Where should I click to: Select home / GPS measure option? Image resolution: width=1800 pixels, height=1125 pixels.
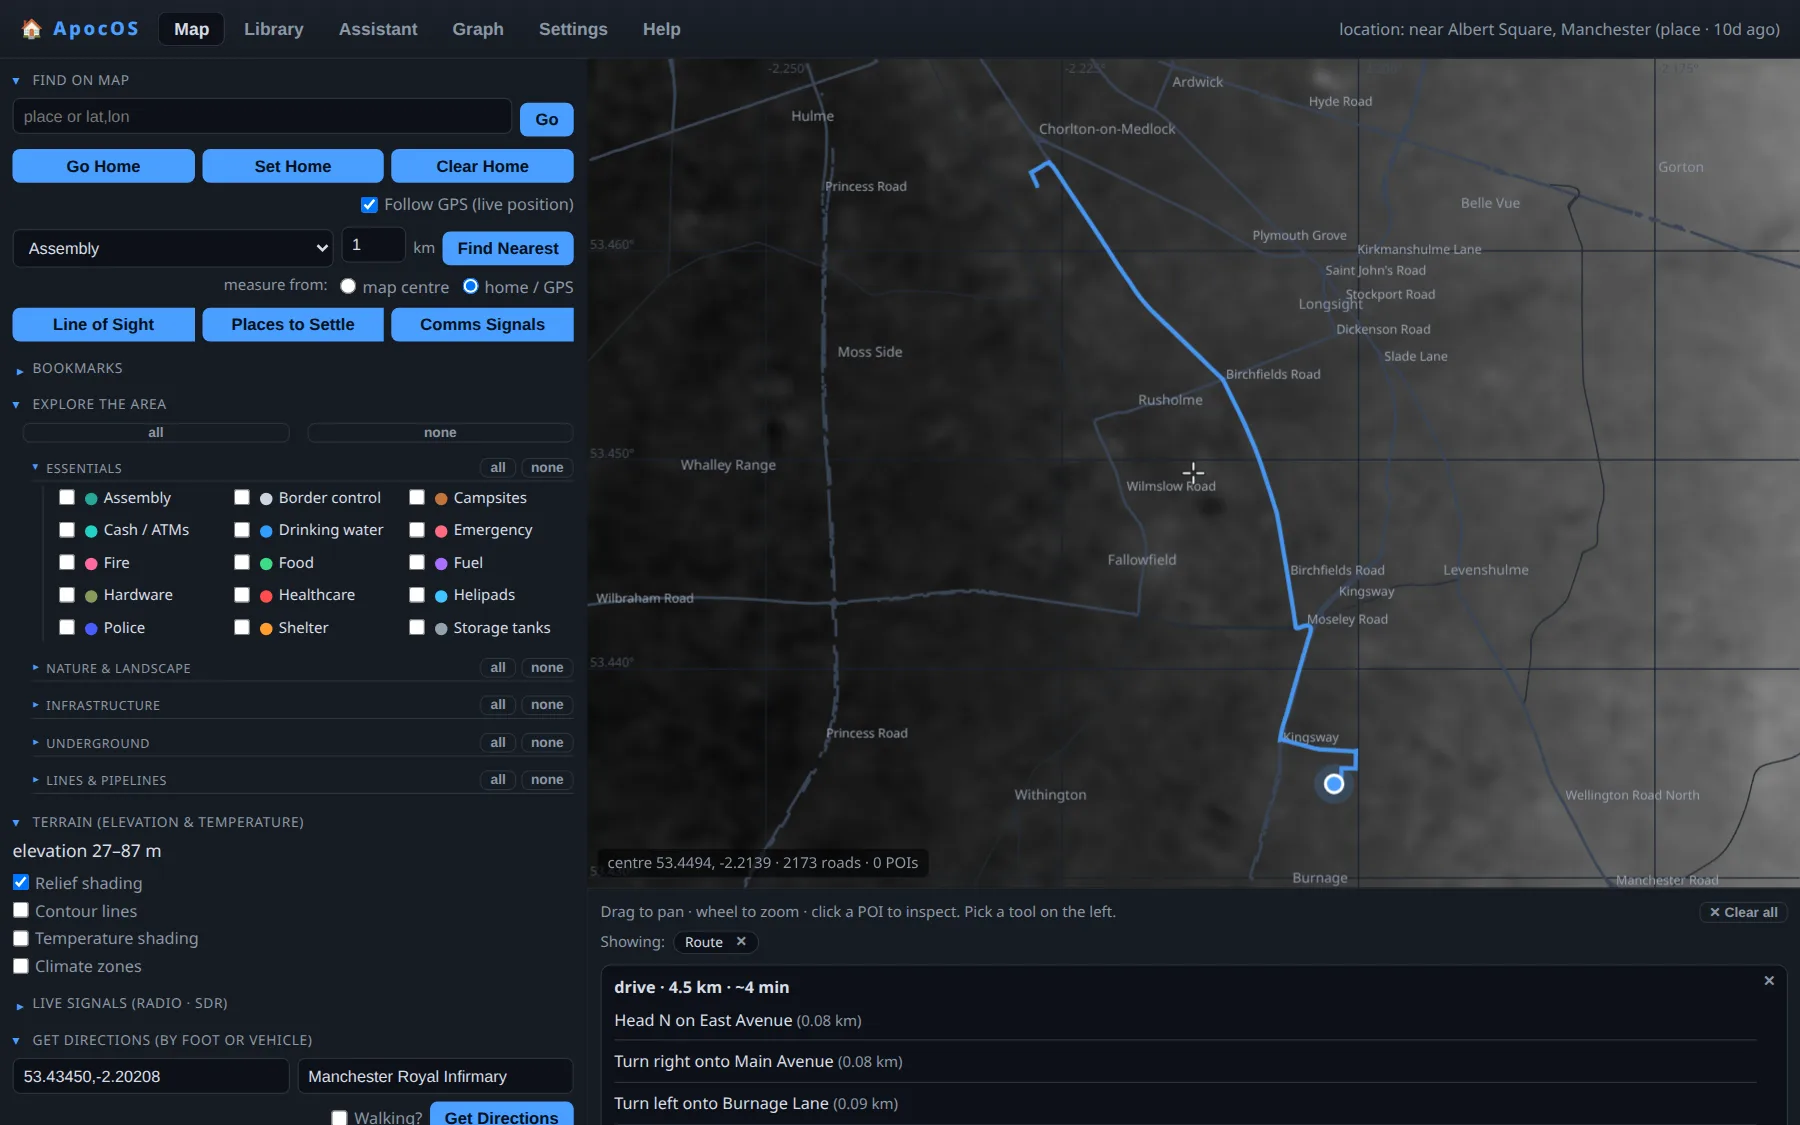(x=470, y=286)
